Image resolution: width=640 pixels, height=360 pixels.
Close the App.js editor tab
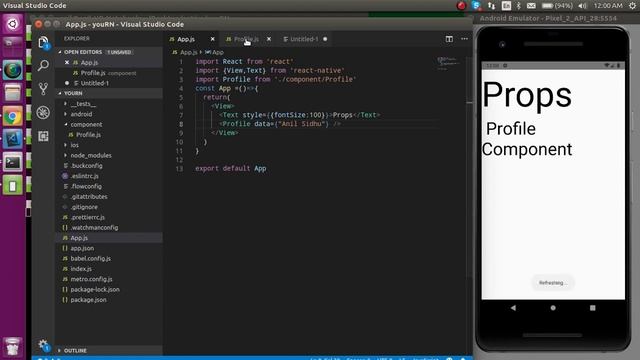(x=212, y=39)
